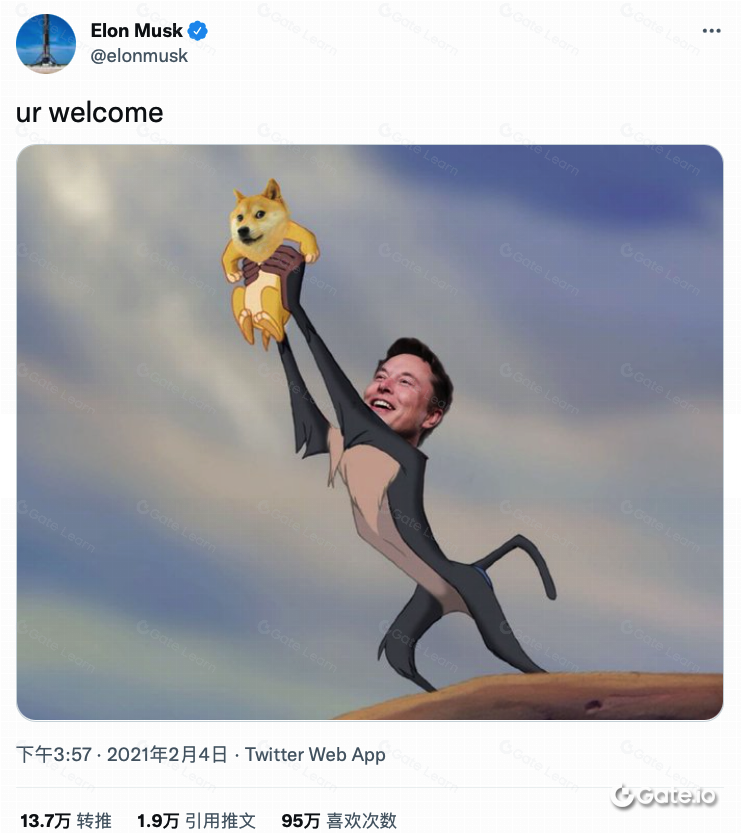Open the Elon Musk display name
Screen dimensions: 741x834
tap(137, 31)
